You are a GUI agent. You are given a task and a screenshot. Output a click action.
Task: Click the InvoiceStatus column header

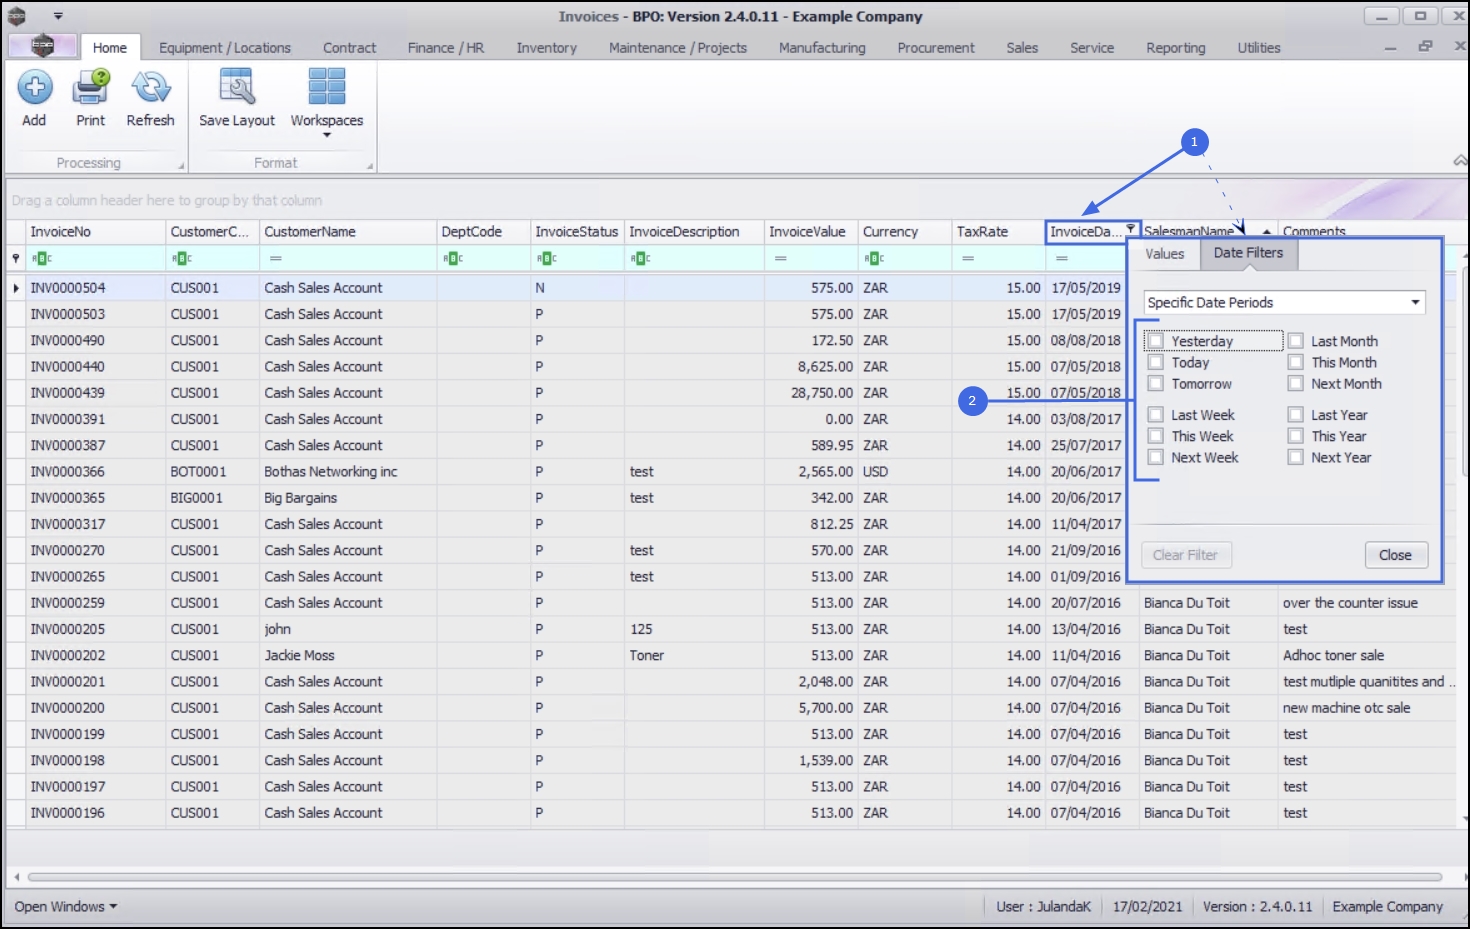click(577, 231)
